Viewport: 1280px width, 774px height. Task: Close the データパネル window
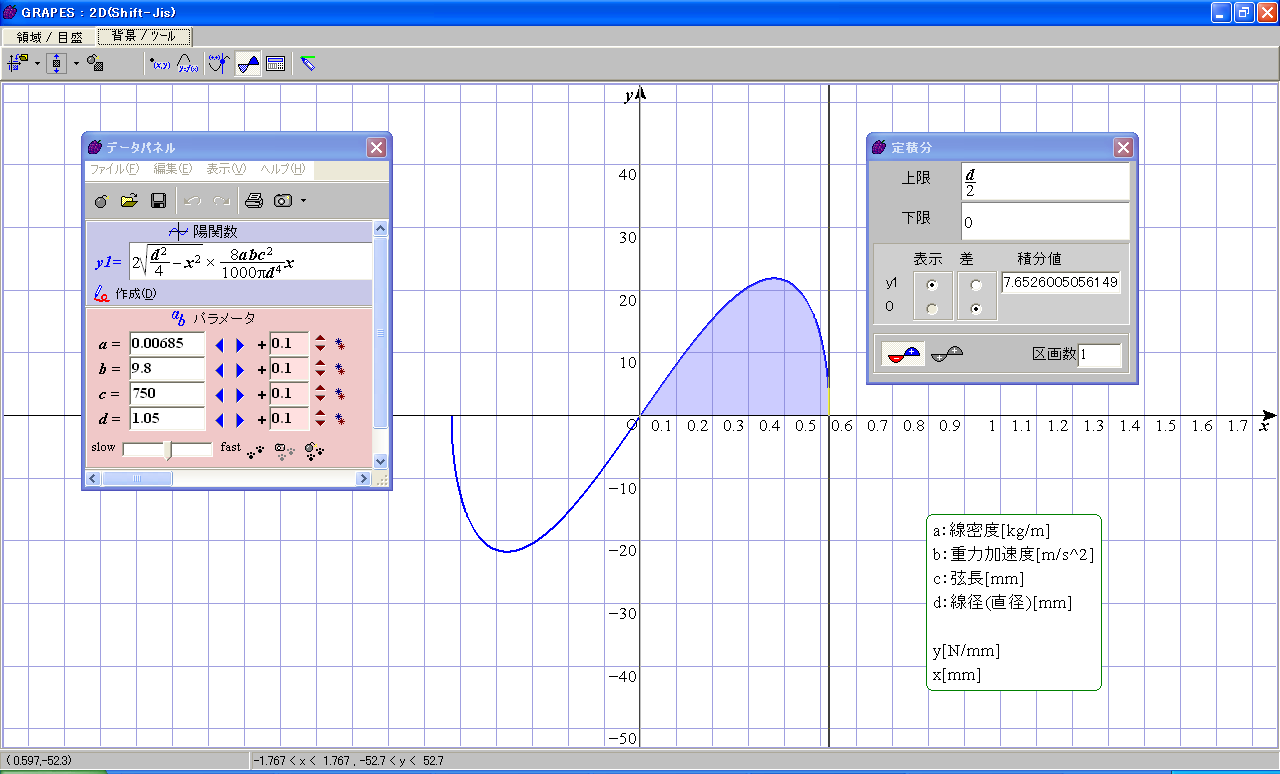tap(376, 148)
